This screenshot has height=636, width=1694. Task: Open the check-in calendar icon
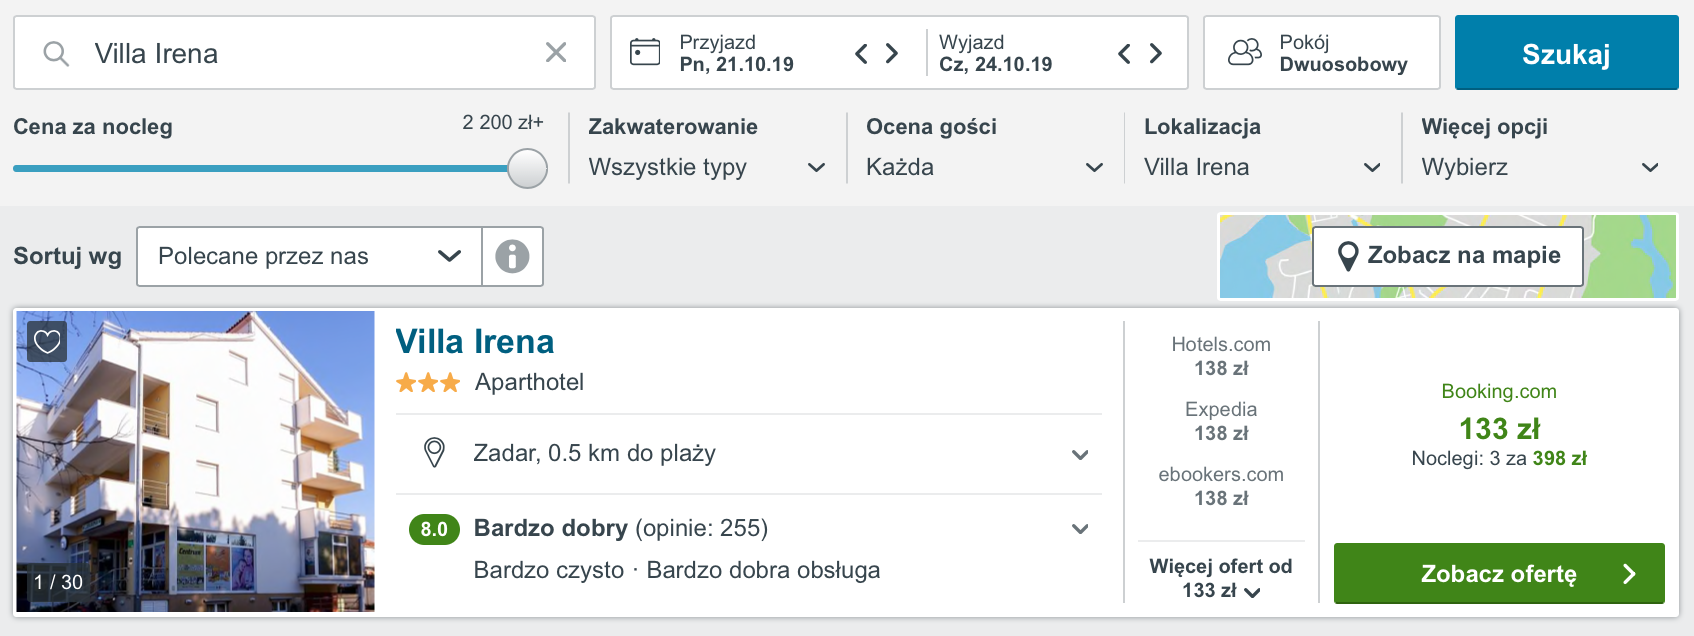645,52
